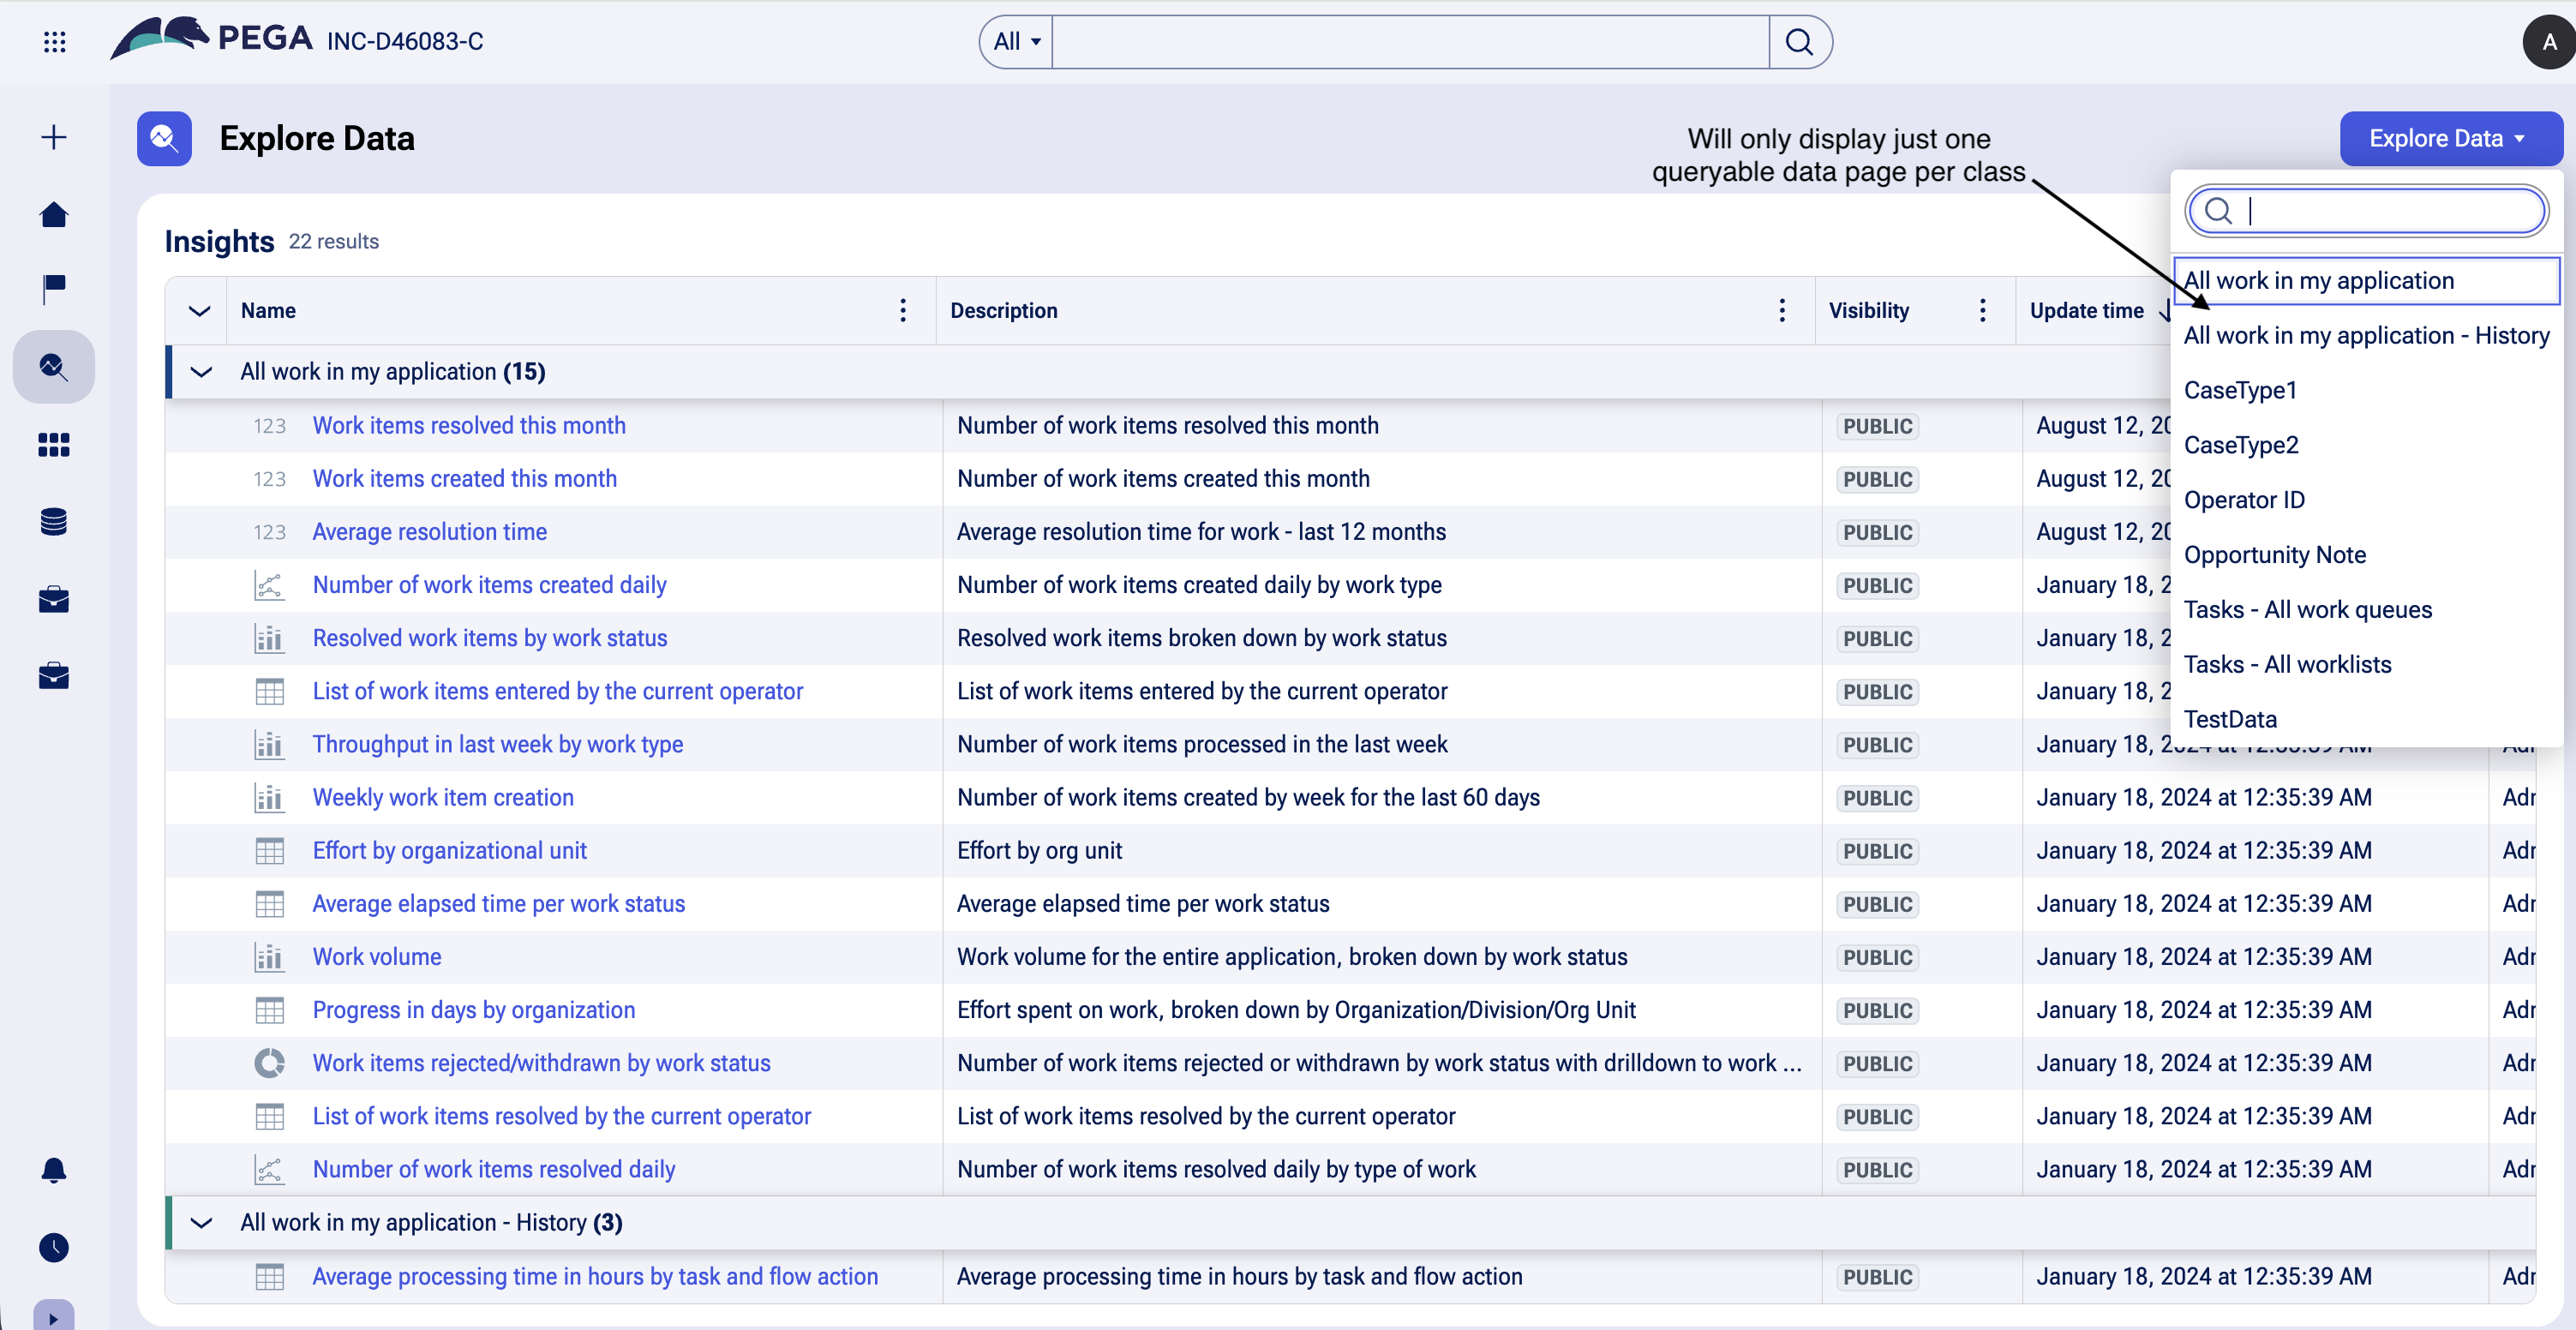Collapse all groups via header chevron
This screenshot has height=1330, width=2576.
coord(199,310)
